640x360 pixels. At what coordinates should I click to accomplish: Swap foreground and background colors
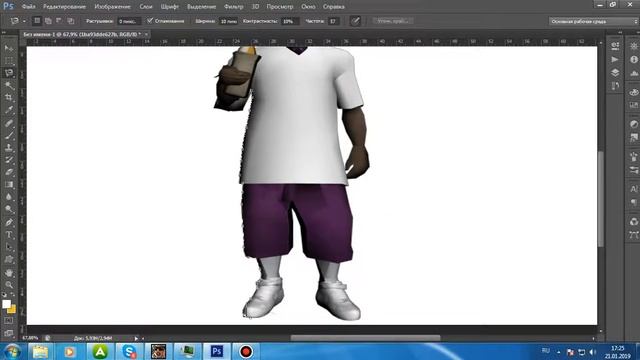pyautogui.click(x=13, y=295)
